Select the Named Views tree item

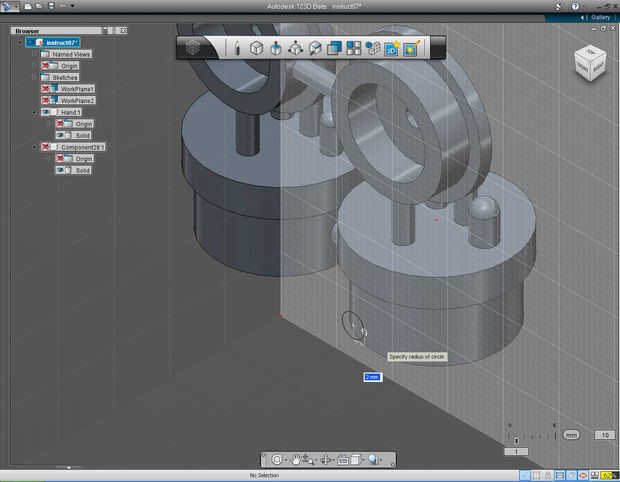click(64, 54)
